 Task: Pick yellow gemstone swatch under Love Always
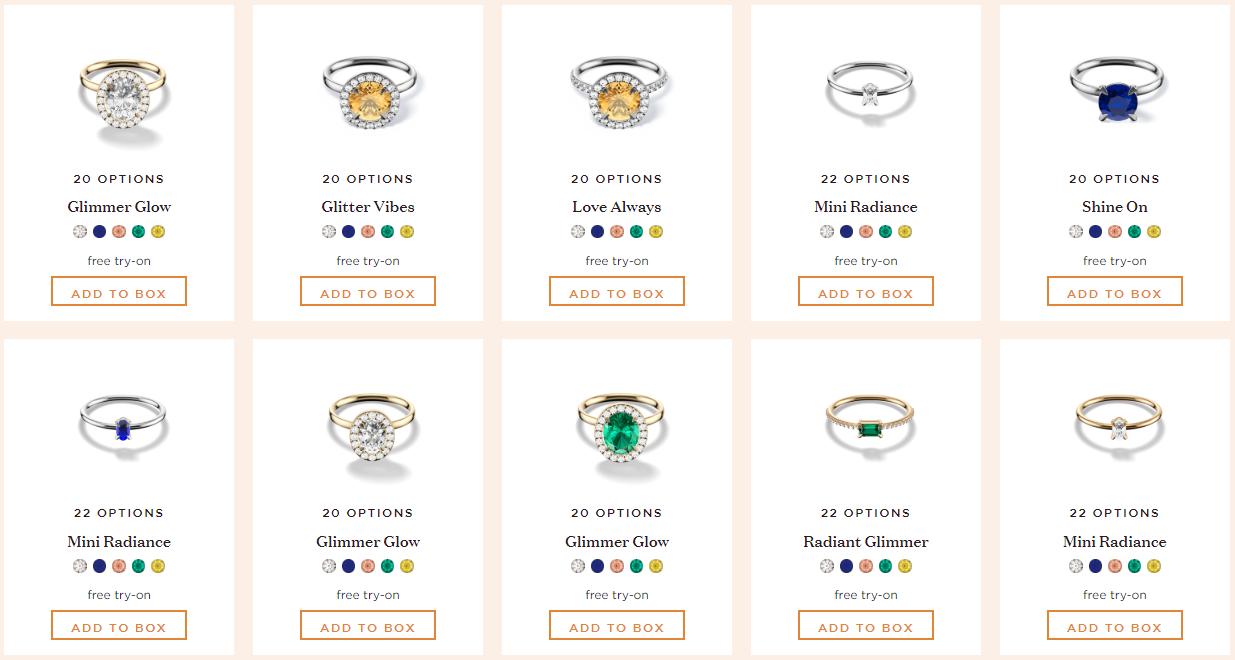tap(656, 232)
